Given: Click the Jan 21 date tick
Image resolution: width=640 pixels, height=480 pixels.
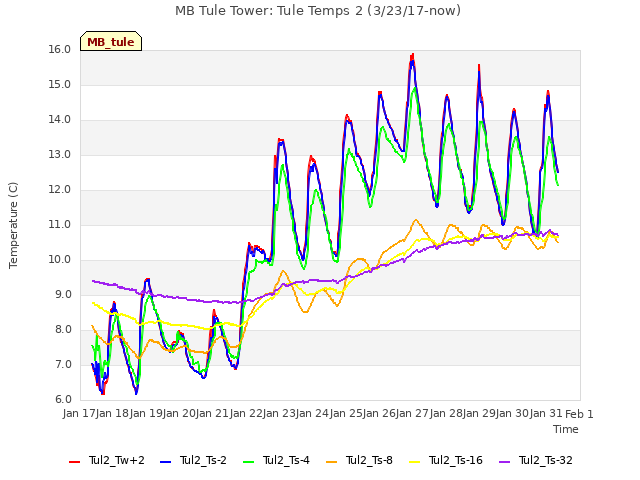Looking at the screenshot, I should tap(212, 414).
